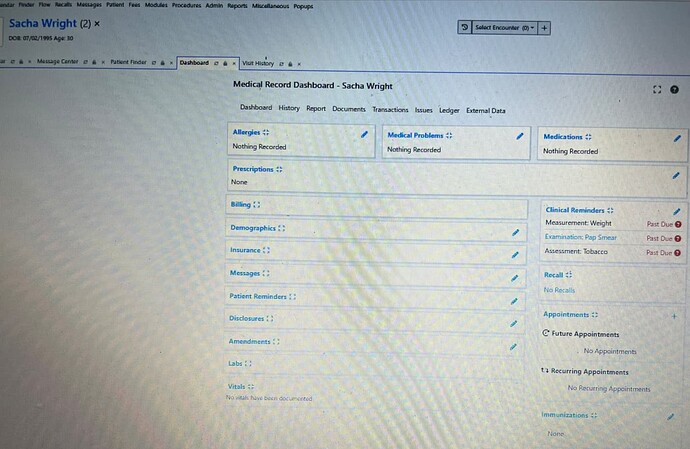Lock the Visit History tab

pyautogui.click(x=290, y=64)
